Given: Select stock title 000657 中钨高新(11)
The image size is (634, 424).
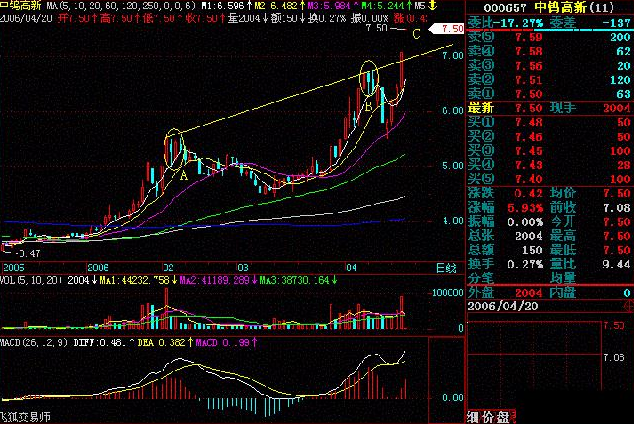Looking at the screenshot, I should (549, 7).
